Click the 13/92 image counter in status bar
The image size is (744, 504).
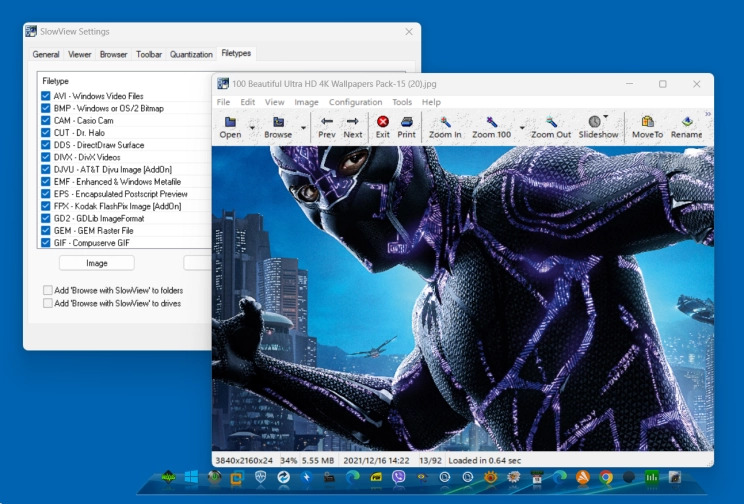tap(430, 460)
